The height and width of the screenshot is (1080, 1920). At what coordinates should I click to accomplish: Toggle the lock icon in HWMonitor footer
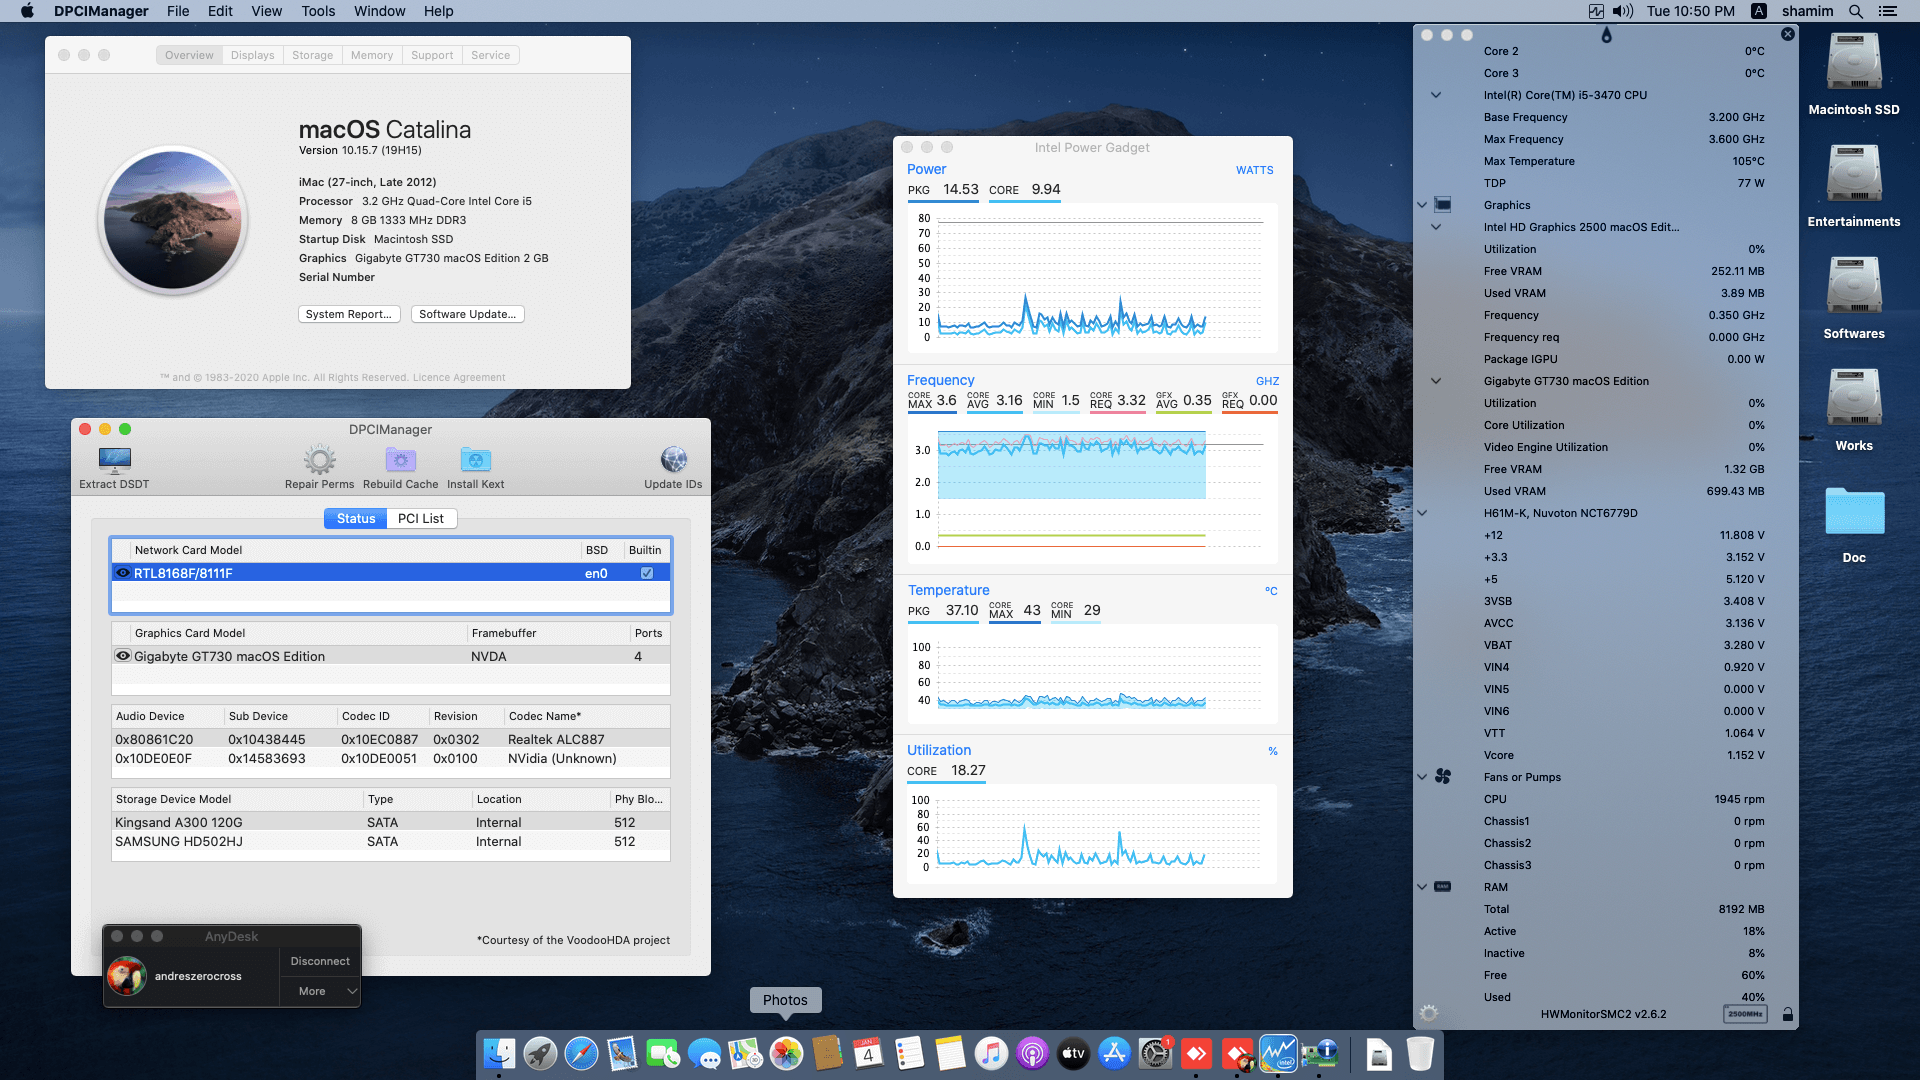point(1788,1014)
